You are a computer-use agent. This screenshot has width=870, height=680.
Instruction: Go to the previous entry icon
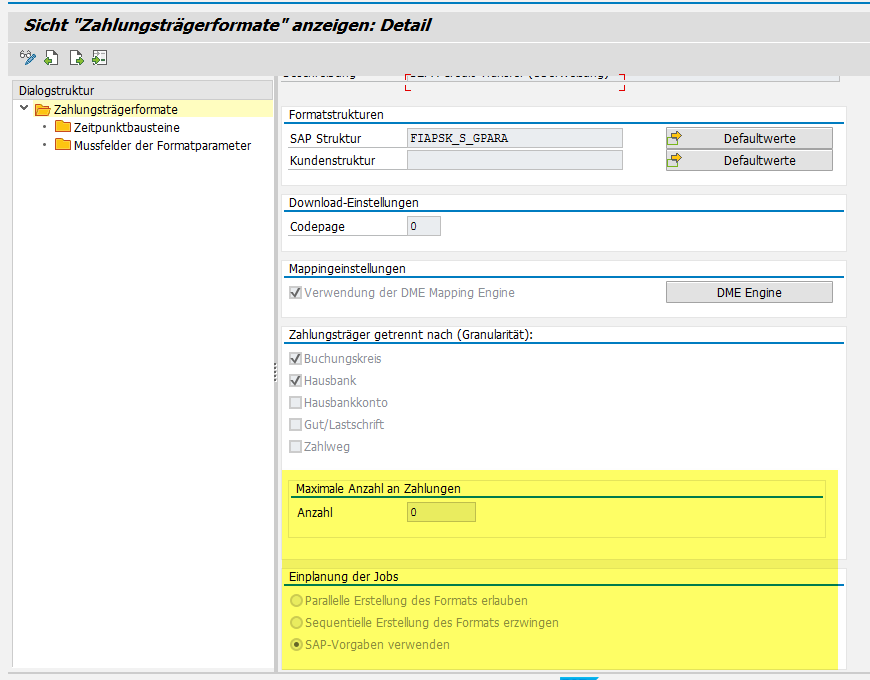click(x=51, y=58)
